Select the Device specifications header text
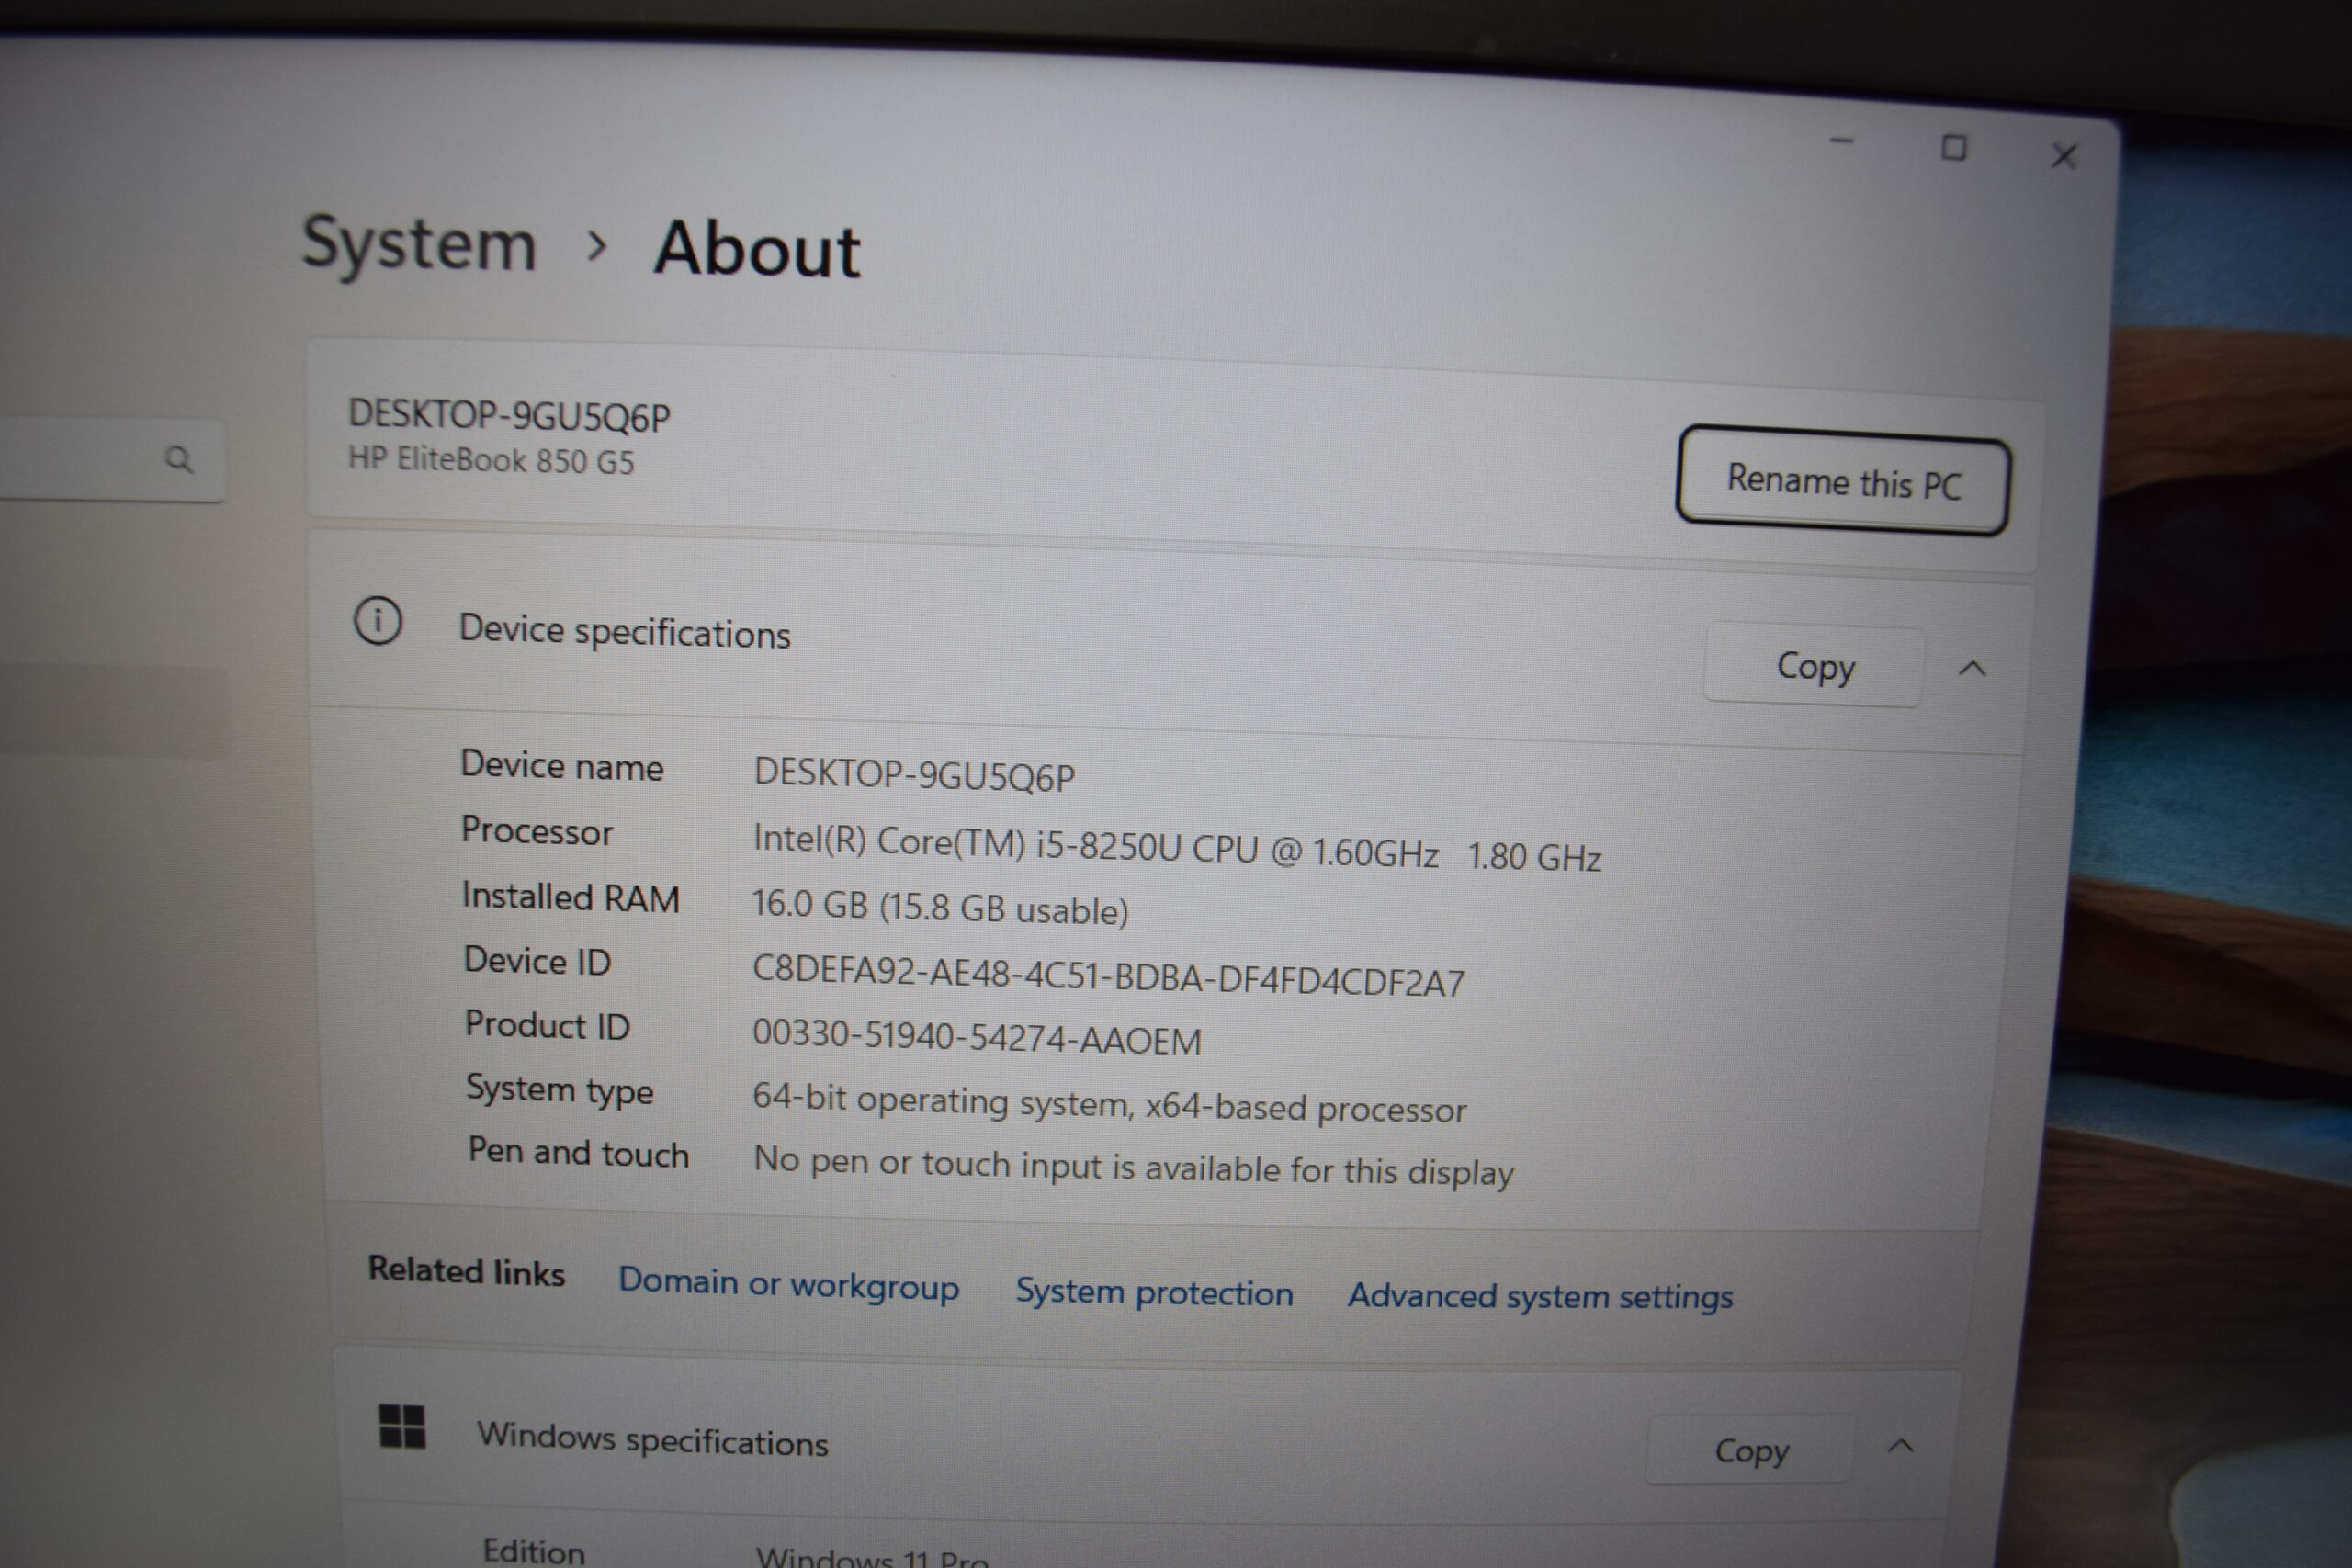Viewport: 2352px width, 1568px height. (624, 632)
